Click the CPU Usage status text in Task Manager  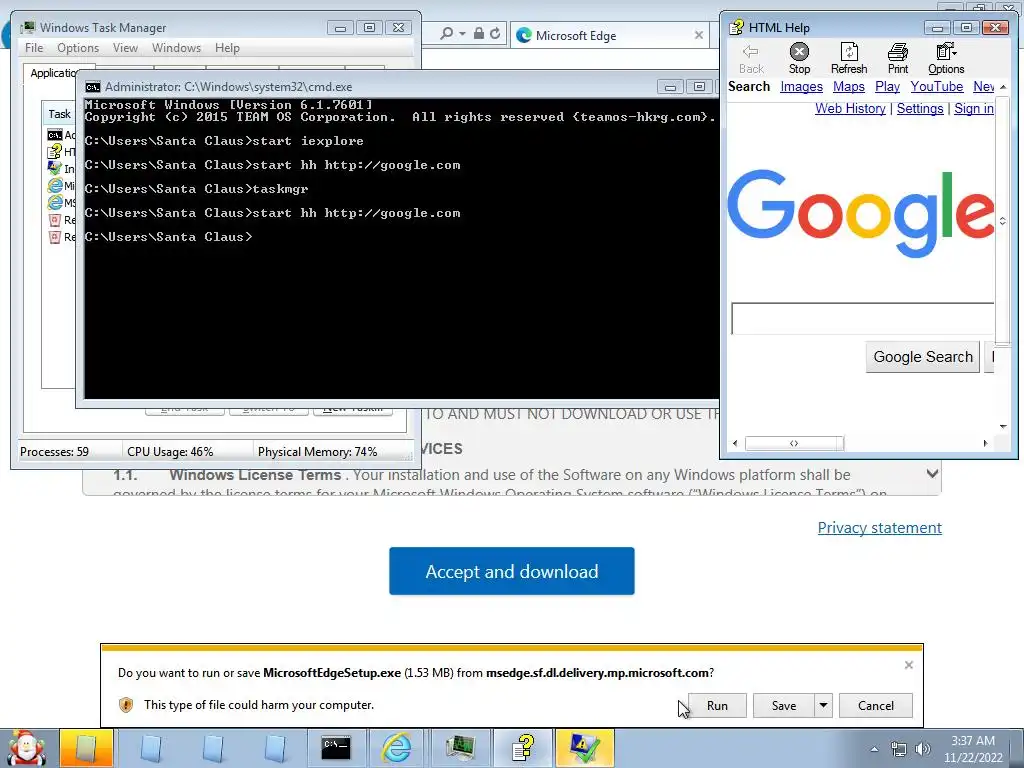(x=170, y=452)
